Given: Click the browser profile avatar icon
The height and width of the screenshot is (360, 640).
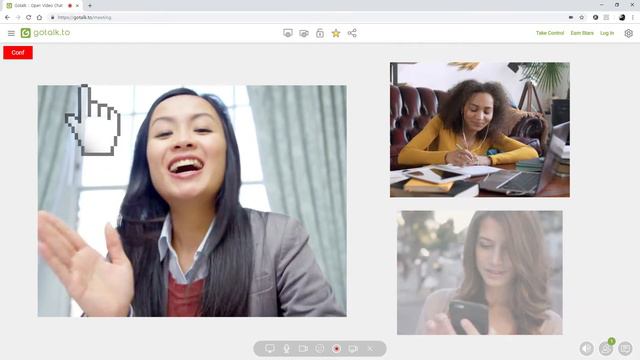Looking at the screenshot, I should [622, 18].
